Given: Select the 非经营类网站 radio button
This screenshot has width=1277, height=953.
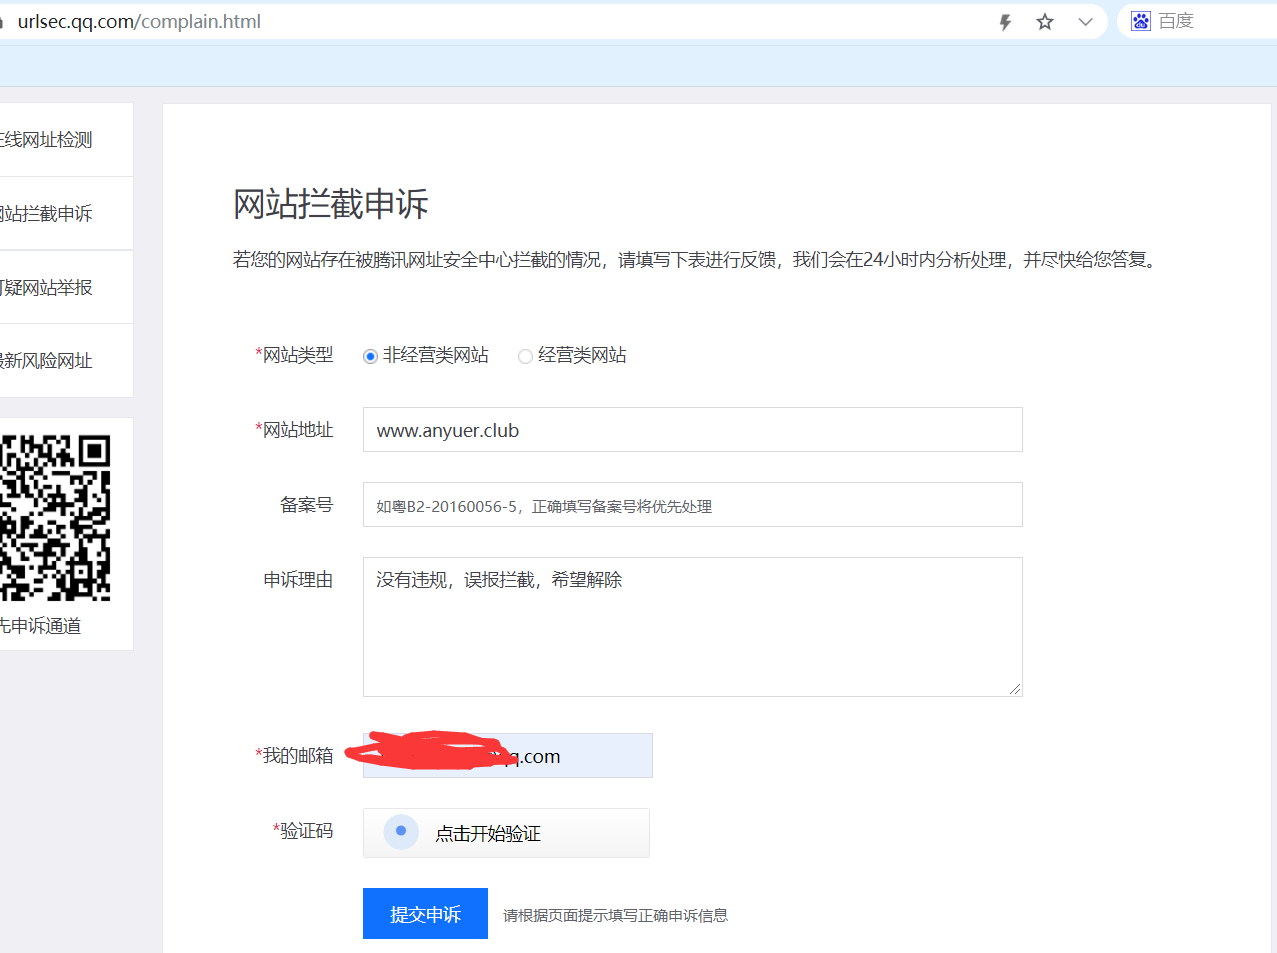Looking at the screenshot, I should [x=370, y=356].
